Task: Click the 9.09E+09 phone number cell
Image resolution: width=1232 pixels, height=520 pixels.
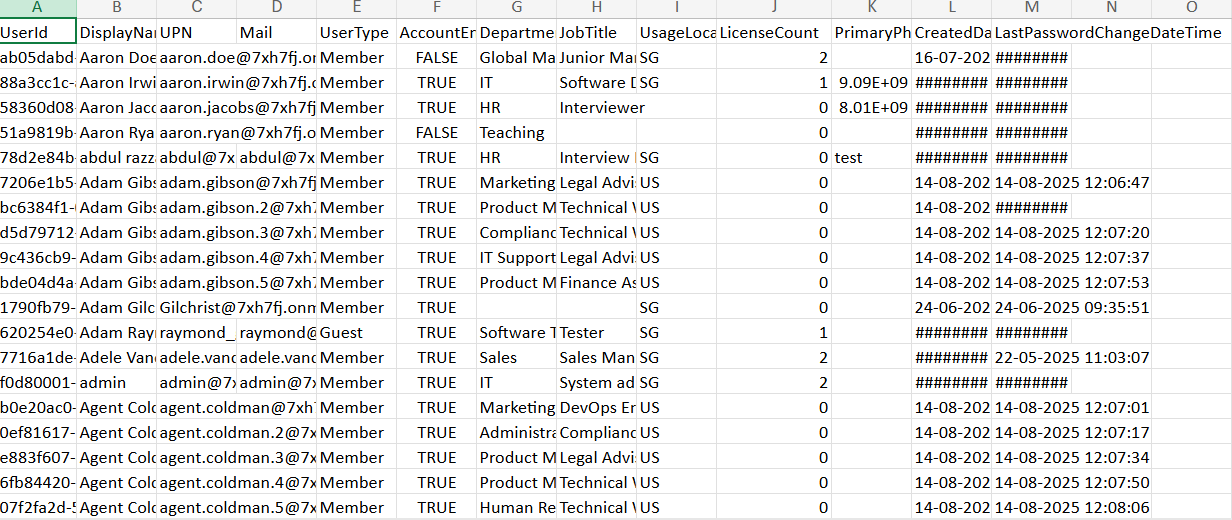Action: click(872, 83)
